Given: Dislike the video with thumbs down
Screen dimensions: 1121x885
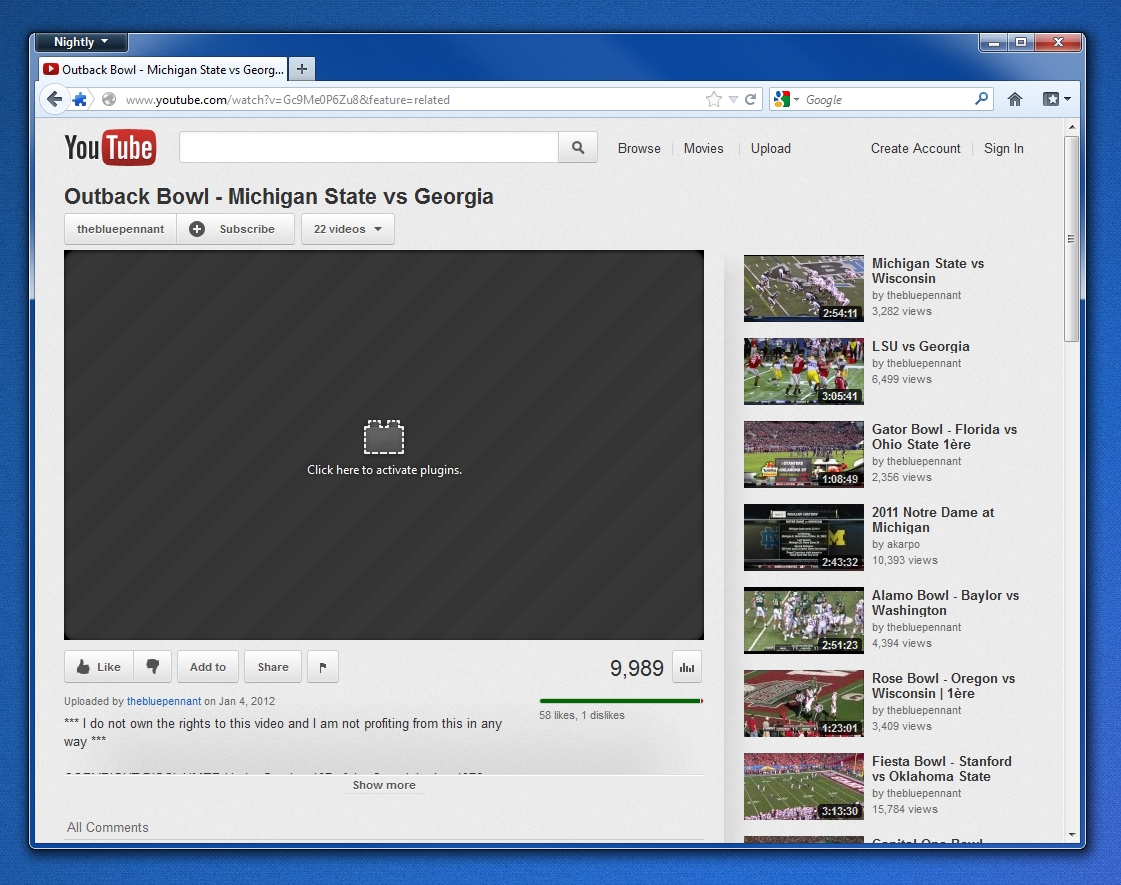Looking at the screenshot, I should click(x=153, y=667).
